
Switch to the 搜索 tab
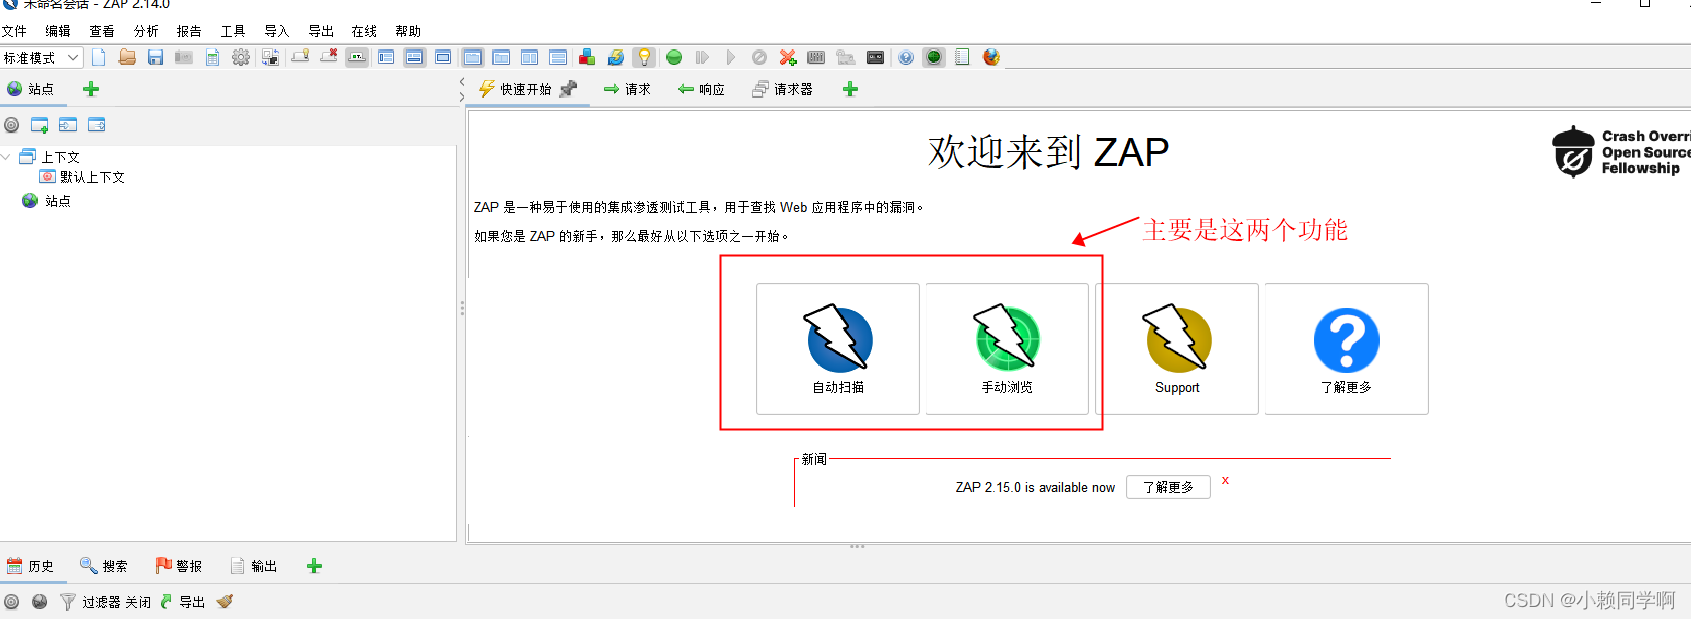point(104,566)
